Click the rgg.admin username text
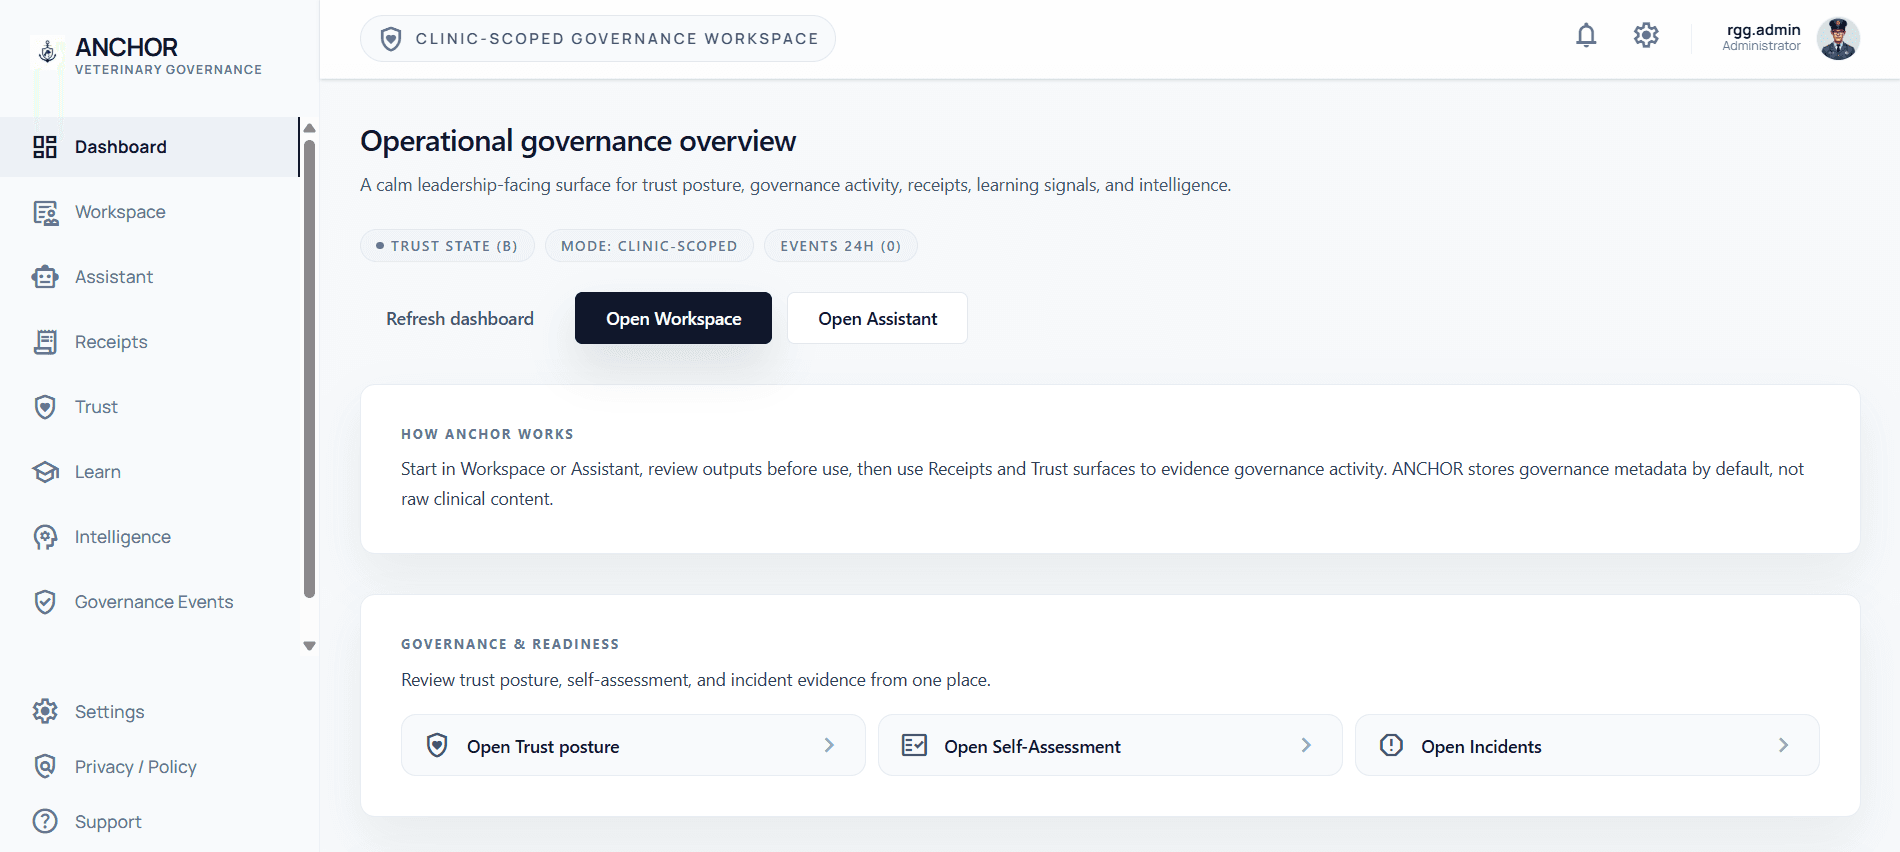The height and width of the screenshot is (852, 1900). click(x=1763, y=30)
